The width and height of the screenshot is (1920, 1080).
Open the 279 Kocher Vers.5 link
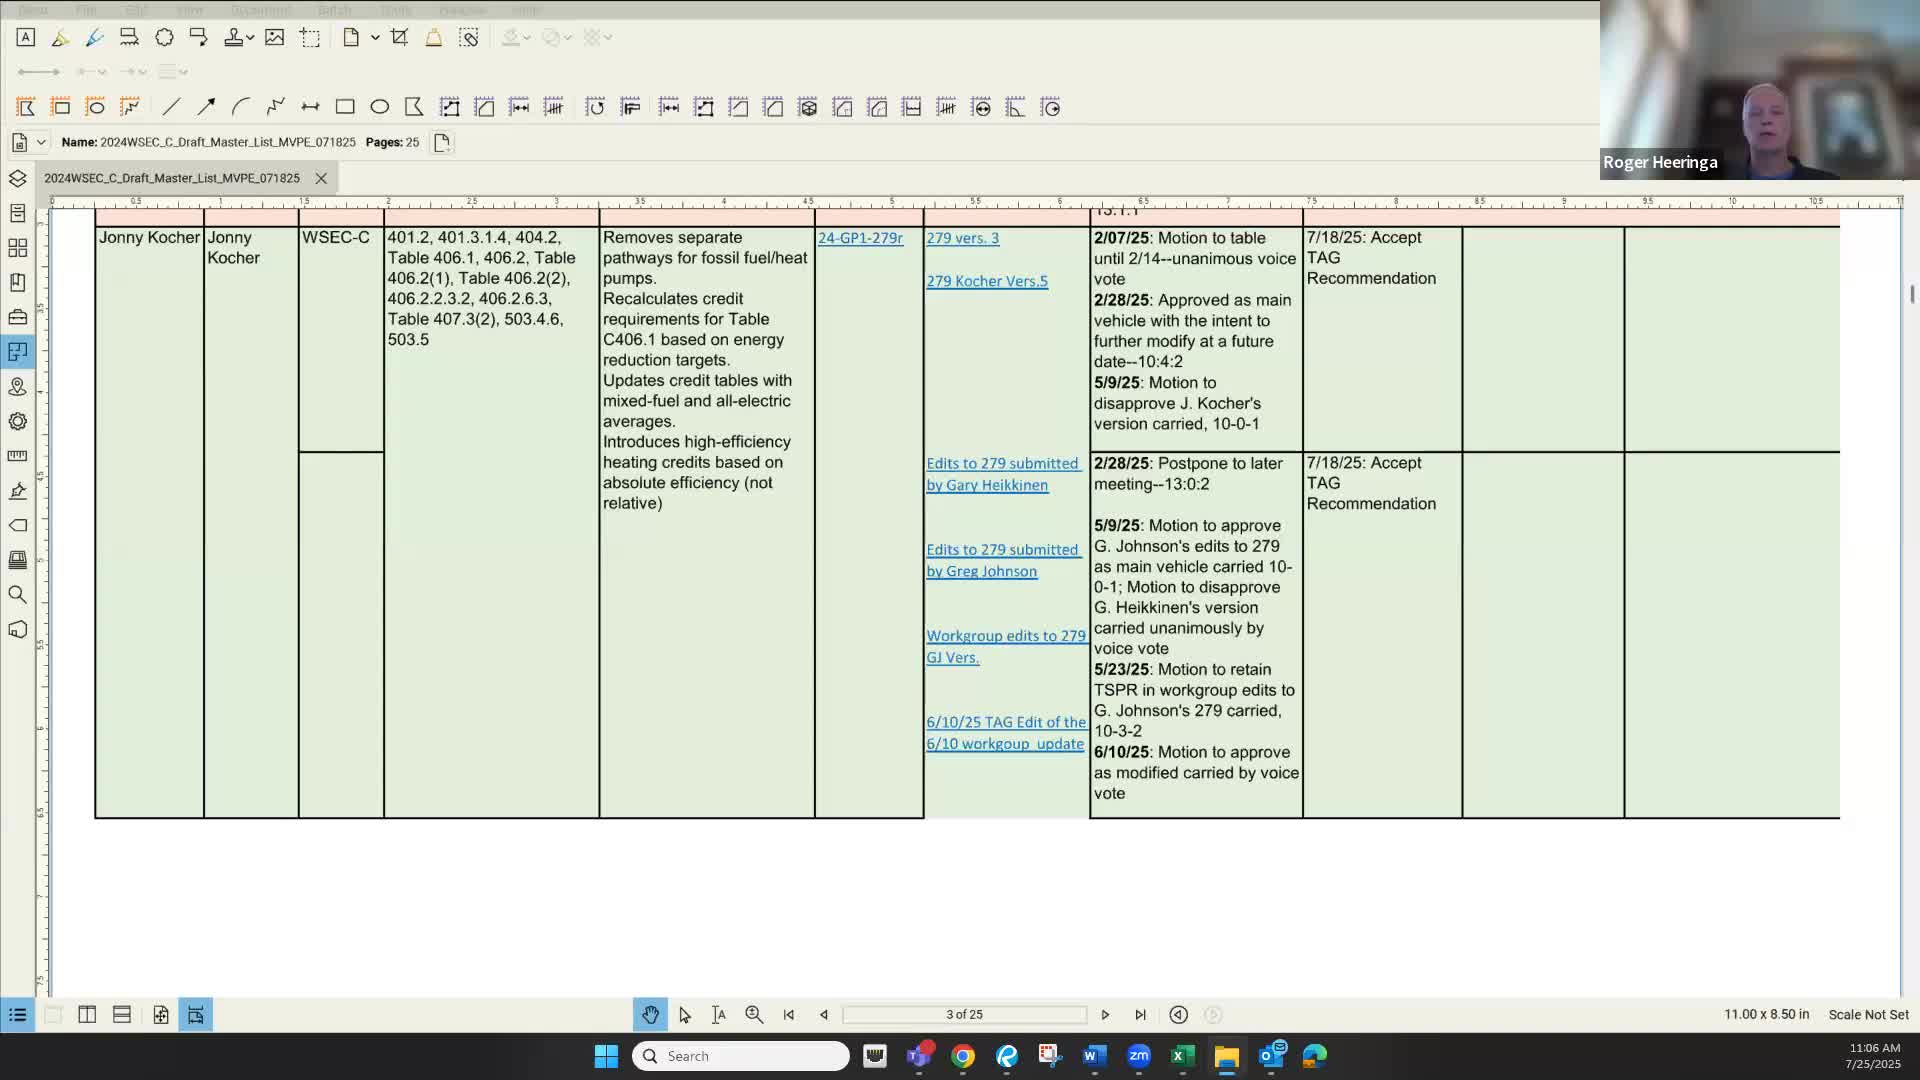(987, 281)
